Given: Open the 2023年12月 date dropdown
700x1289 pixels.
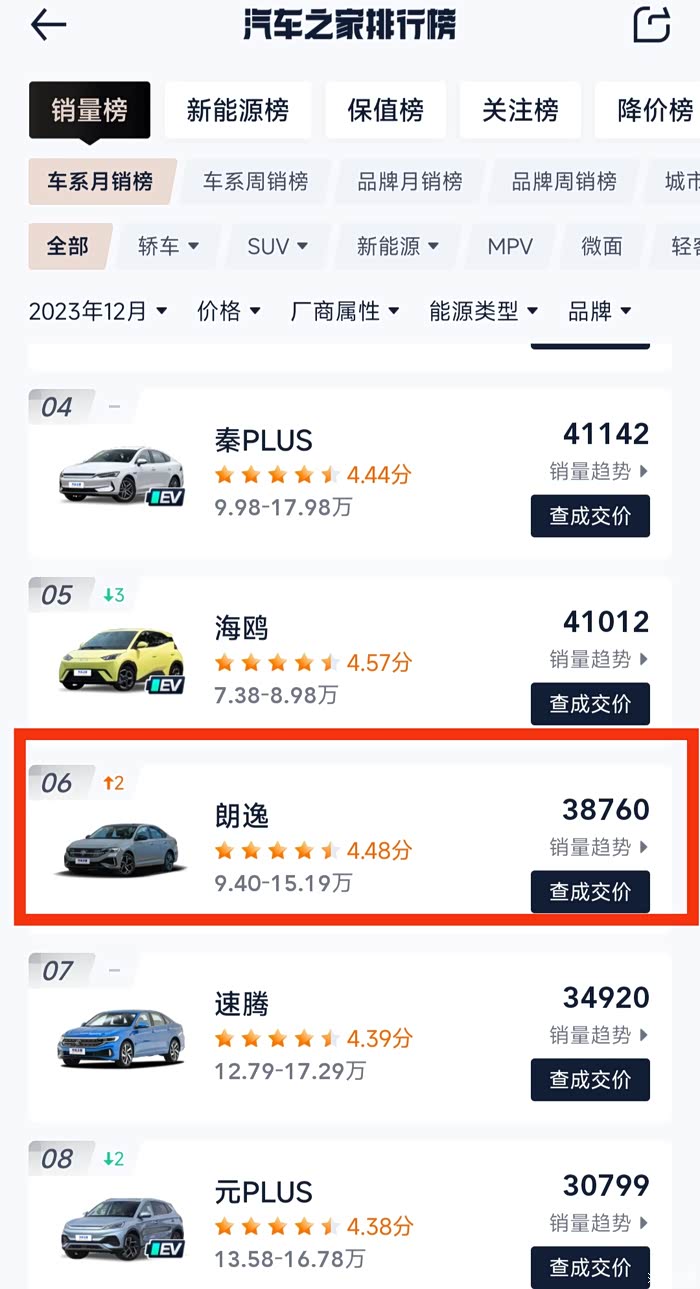Looking at the screenshot, I should pyautogui.click(x=98, y=311).
